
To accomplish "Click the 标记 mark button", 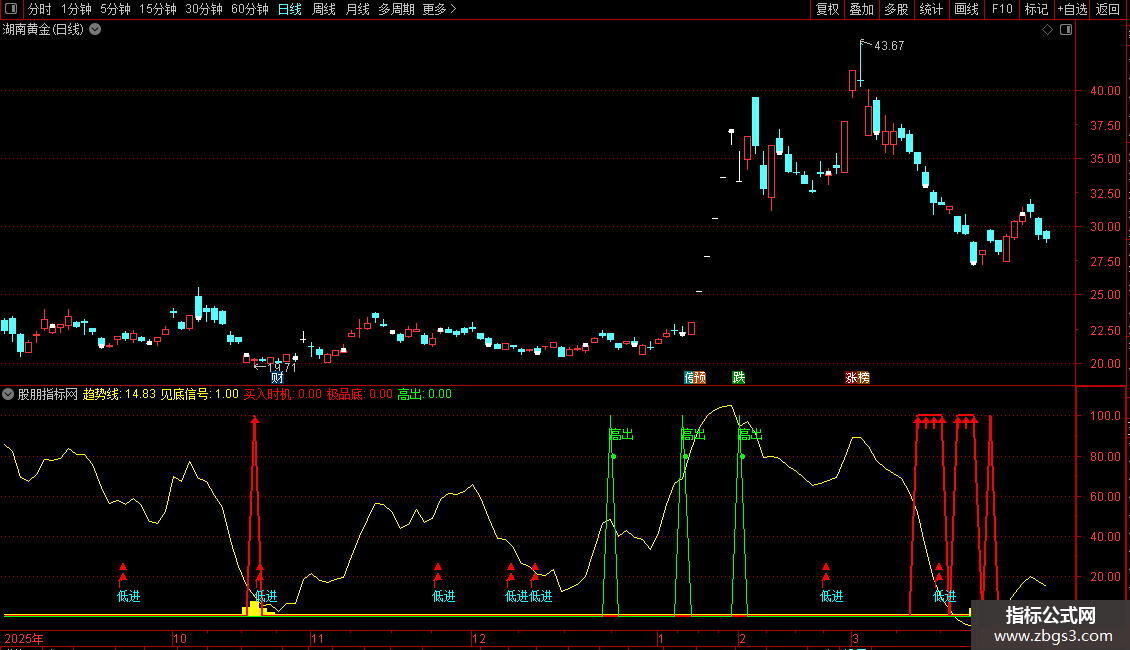I will tap(1036, 9).
